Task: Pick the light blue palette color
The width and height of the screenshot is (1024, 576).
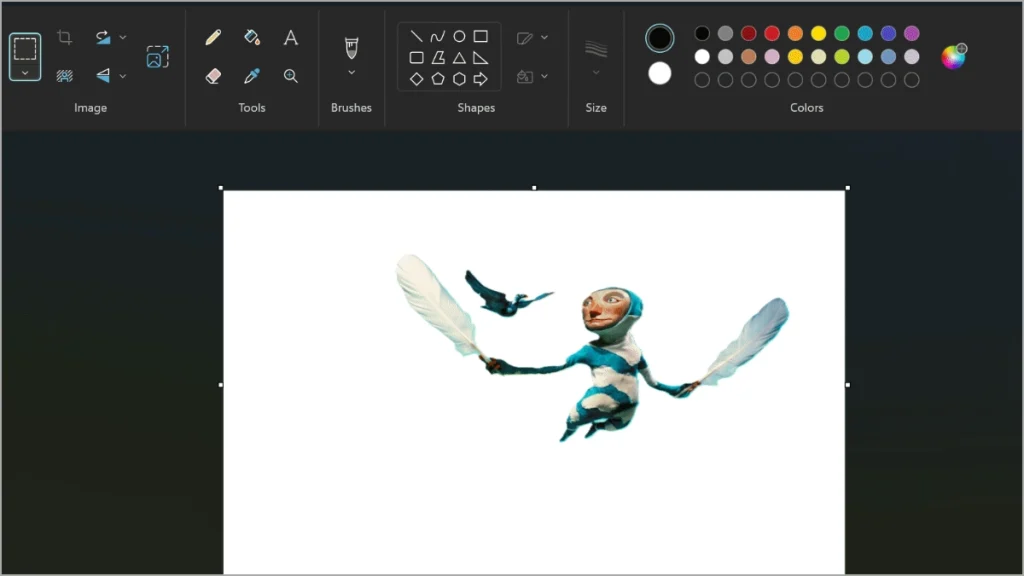Action: [x=865, y=57]
